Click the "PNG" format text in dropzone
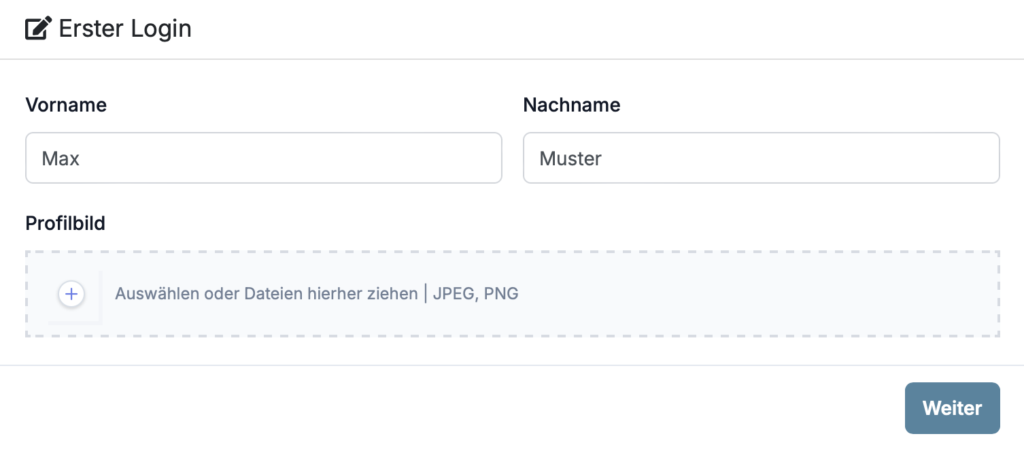The height and width of the screenshot is (449, 1024). 501,294
